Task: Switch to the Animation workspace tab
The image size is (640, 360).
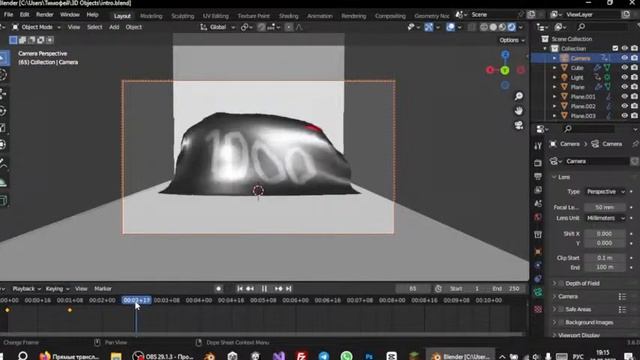Action: point(320,16)
